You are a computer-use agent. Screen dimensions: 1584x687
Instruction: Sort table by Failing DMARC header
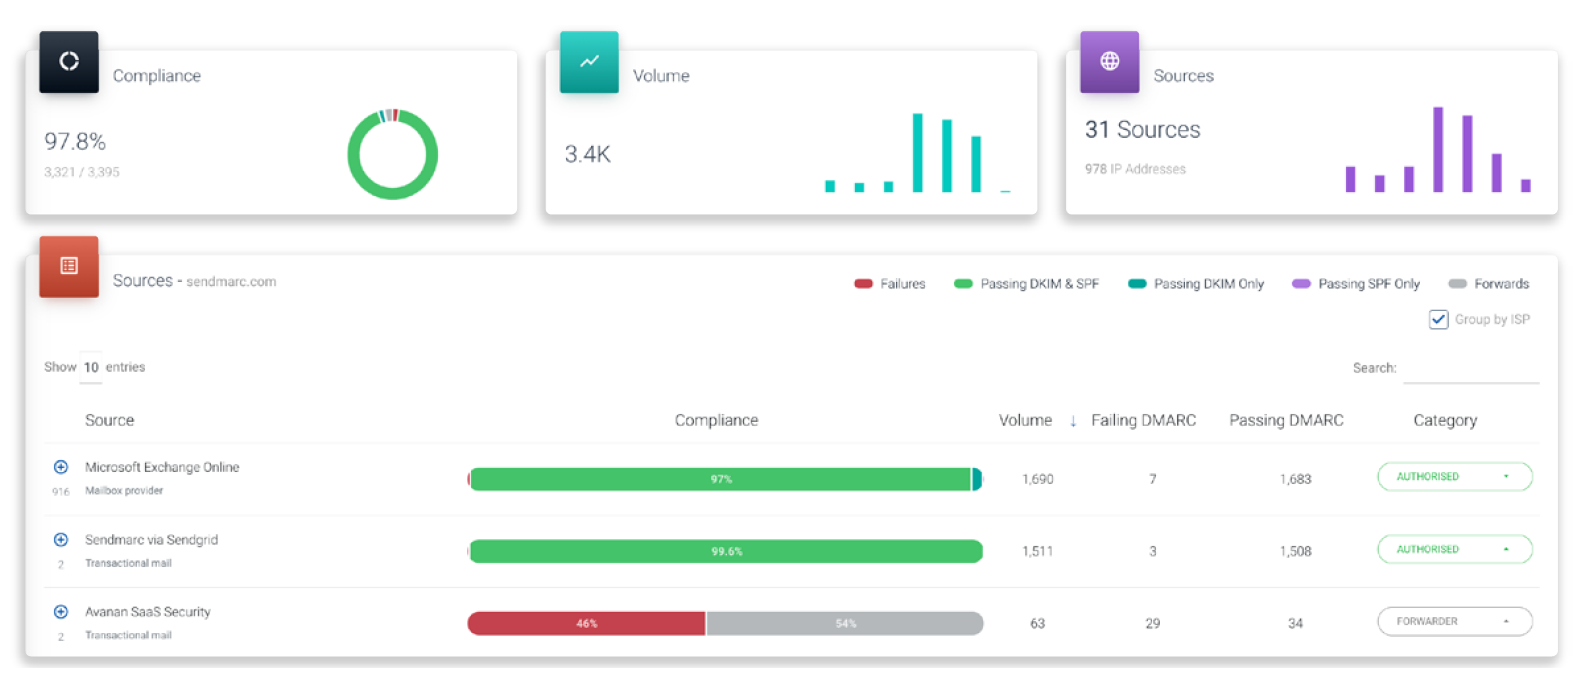coord(1143,421)
